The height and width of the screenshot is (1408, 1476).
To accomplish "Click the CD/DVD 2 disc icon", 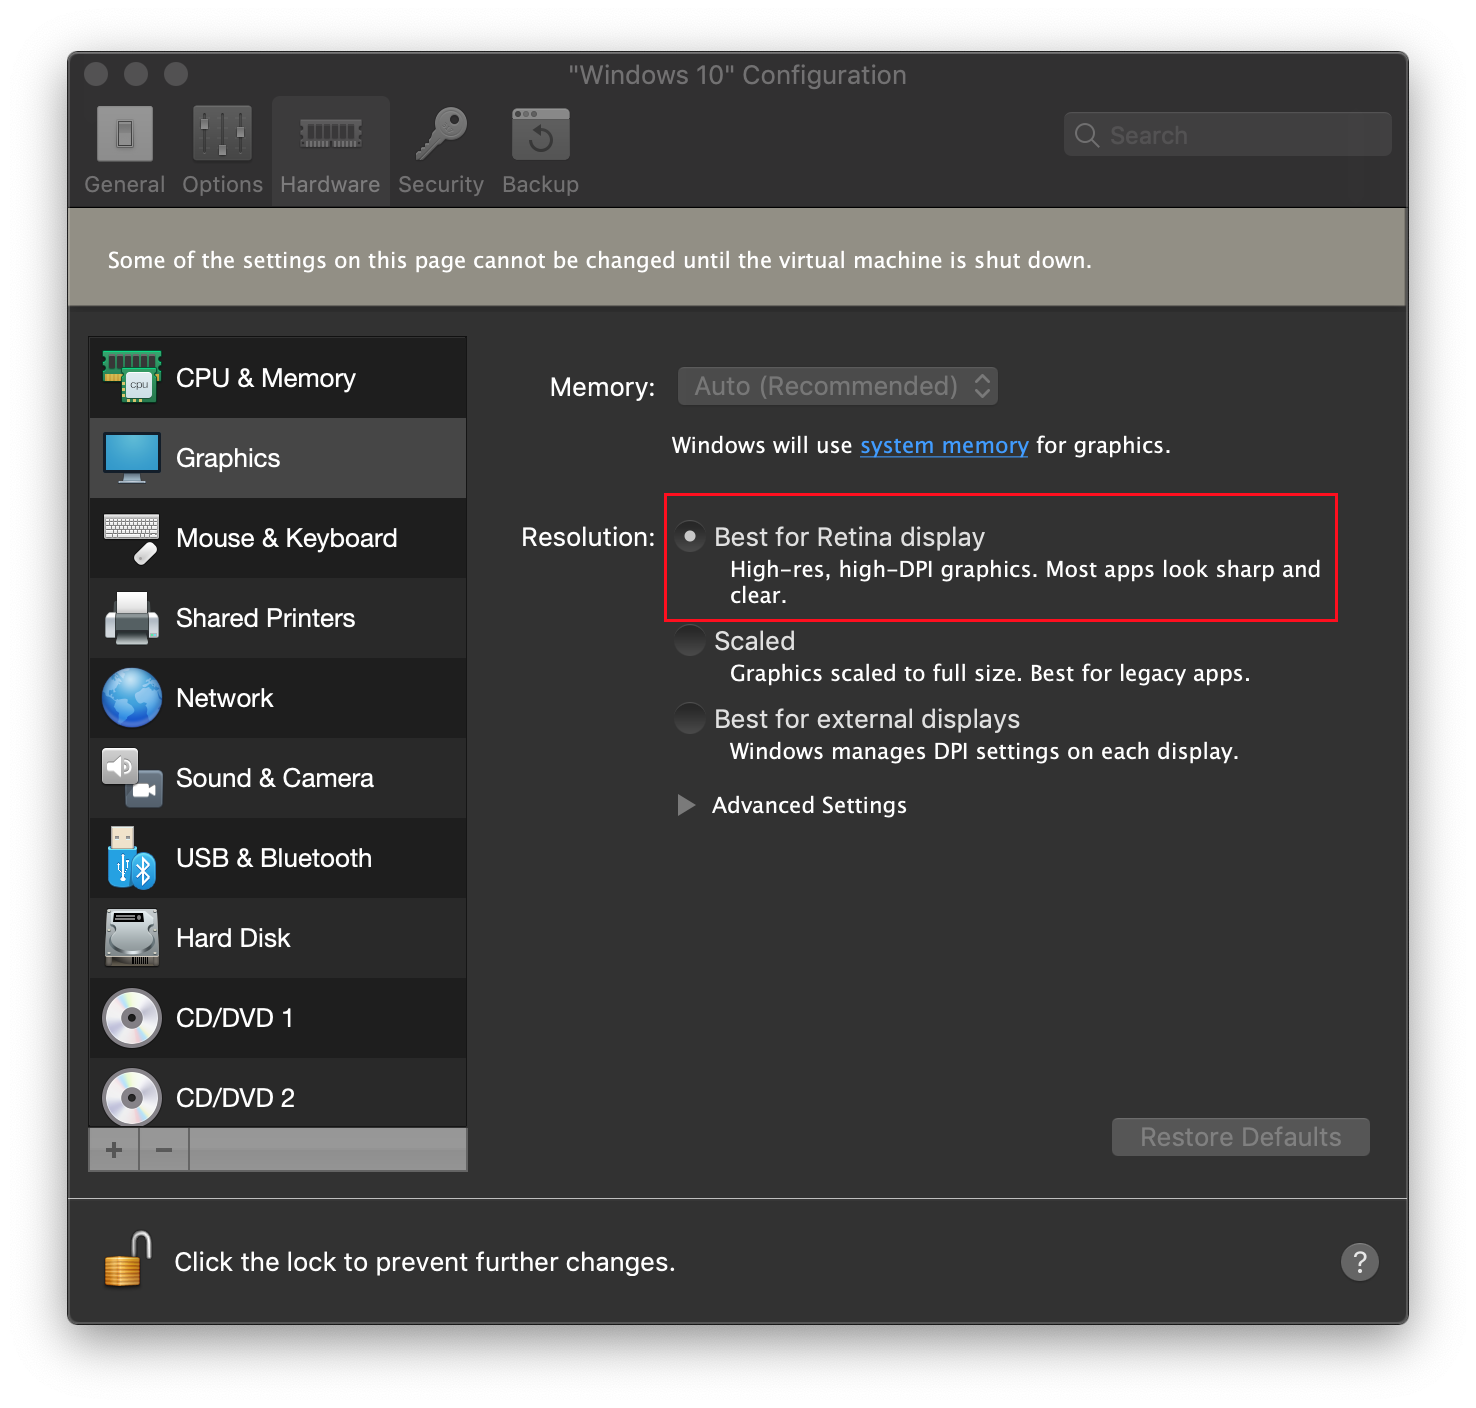I will (132, 1098).
